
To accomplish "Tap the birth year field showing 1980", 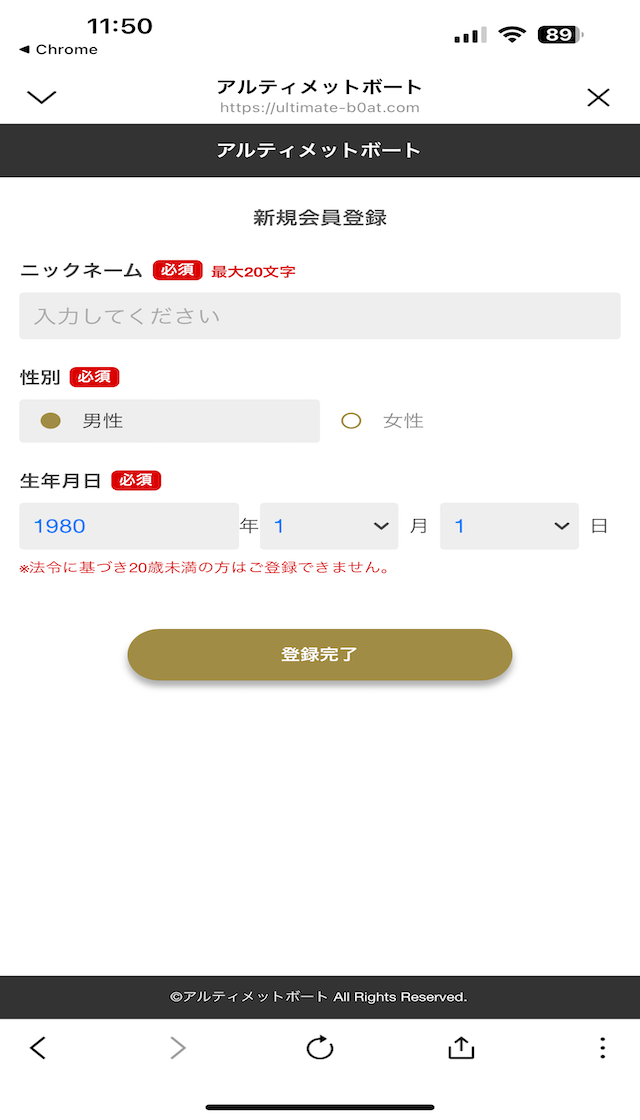I will (129, 526).
